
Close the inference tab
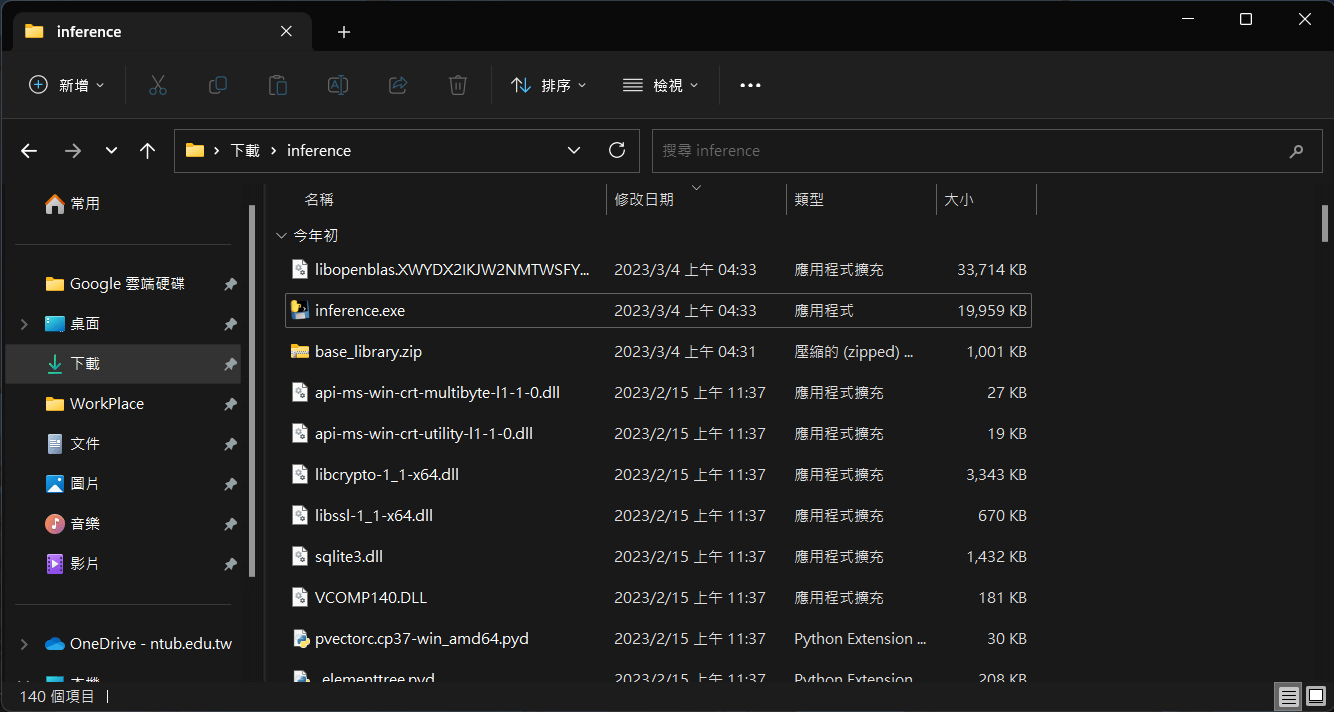pos(286,32)
